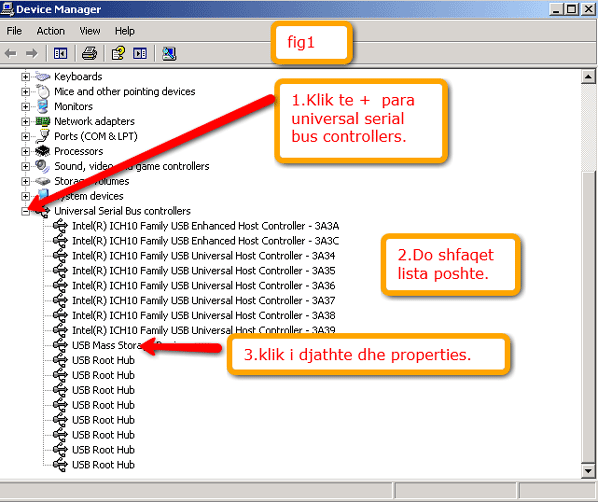The height and width of the screenshot is (502, 598).
Task: Expand the Ports (COM & LPT) node
Action: tap(25, 136)
